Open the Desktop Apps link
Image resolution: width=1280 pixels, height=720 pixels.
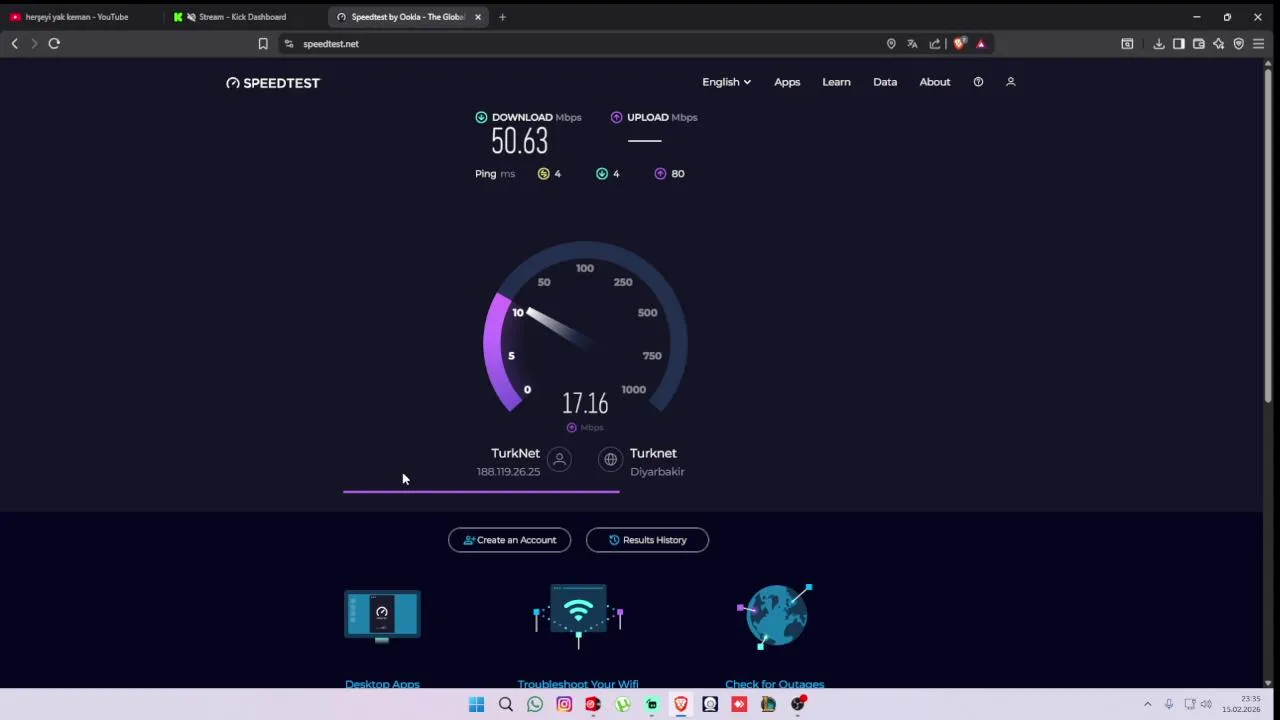point(382,684)
